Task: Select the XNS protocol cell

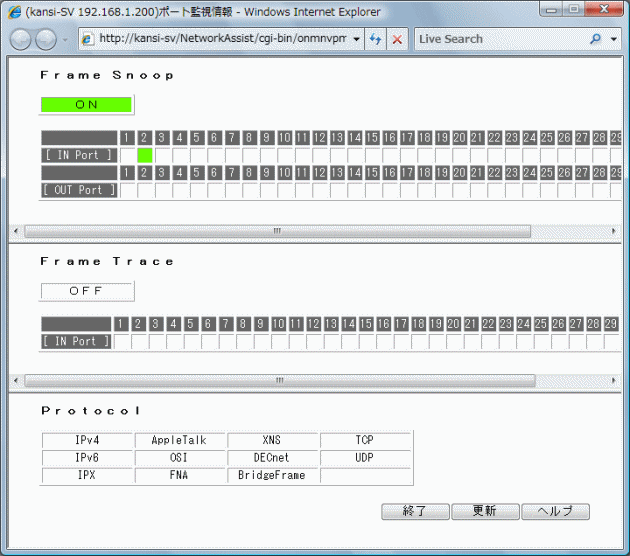Action: pos(272,440)
